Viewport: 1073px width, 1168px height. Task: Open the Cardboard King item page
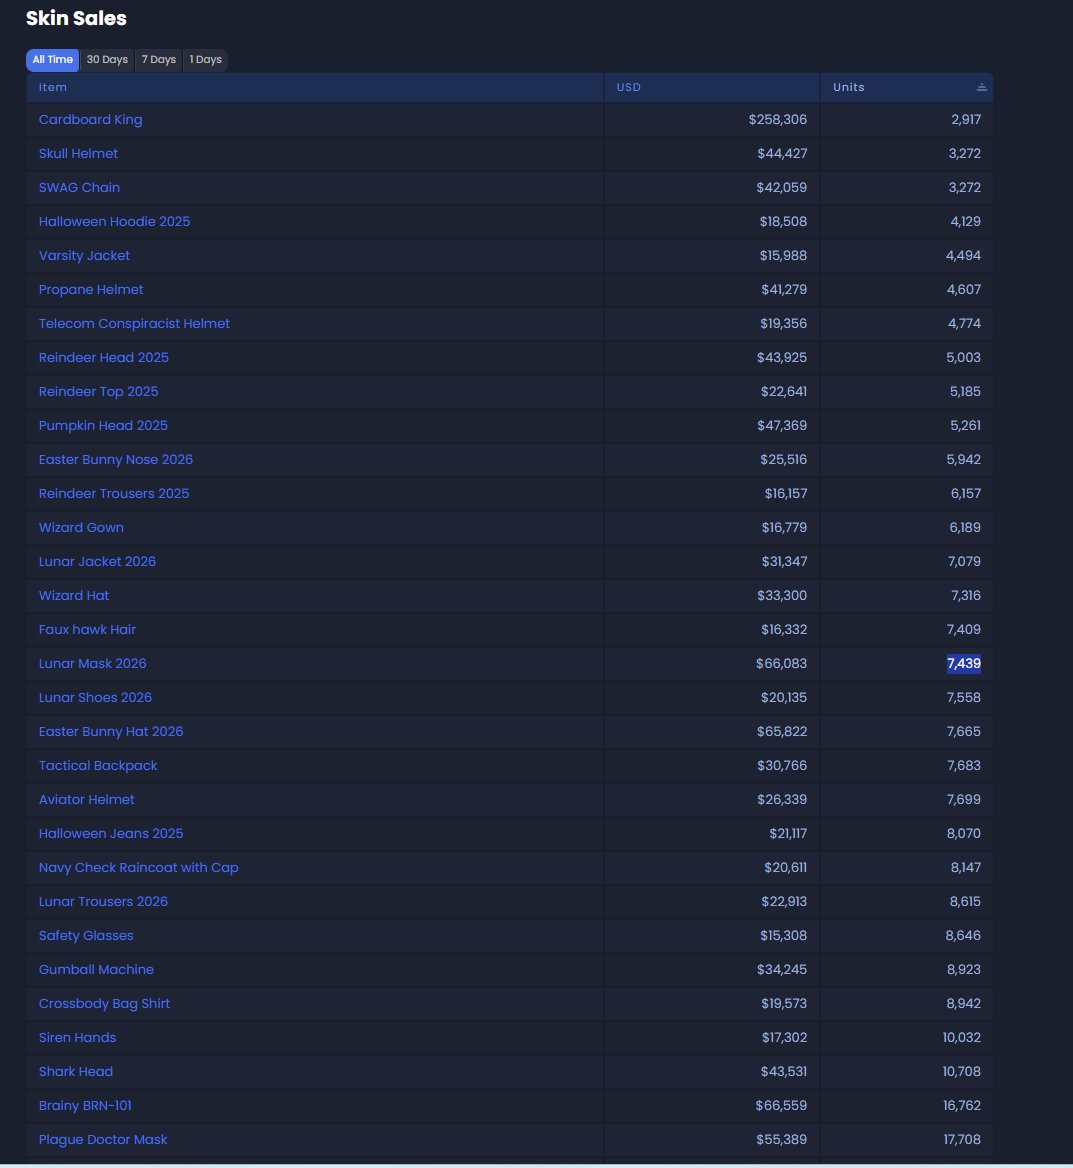[x=90, y=119]
